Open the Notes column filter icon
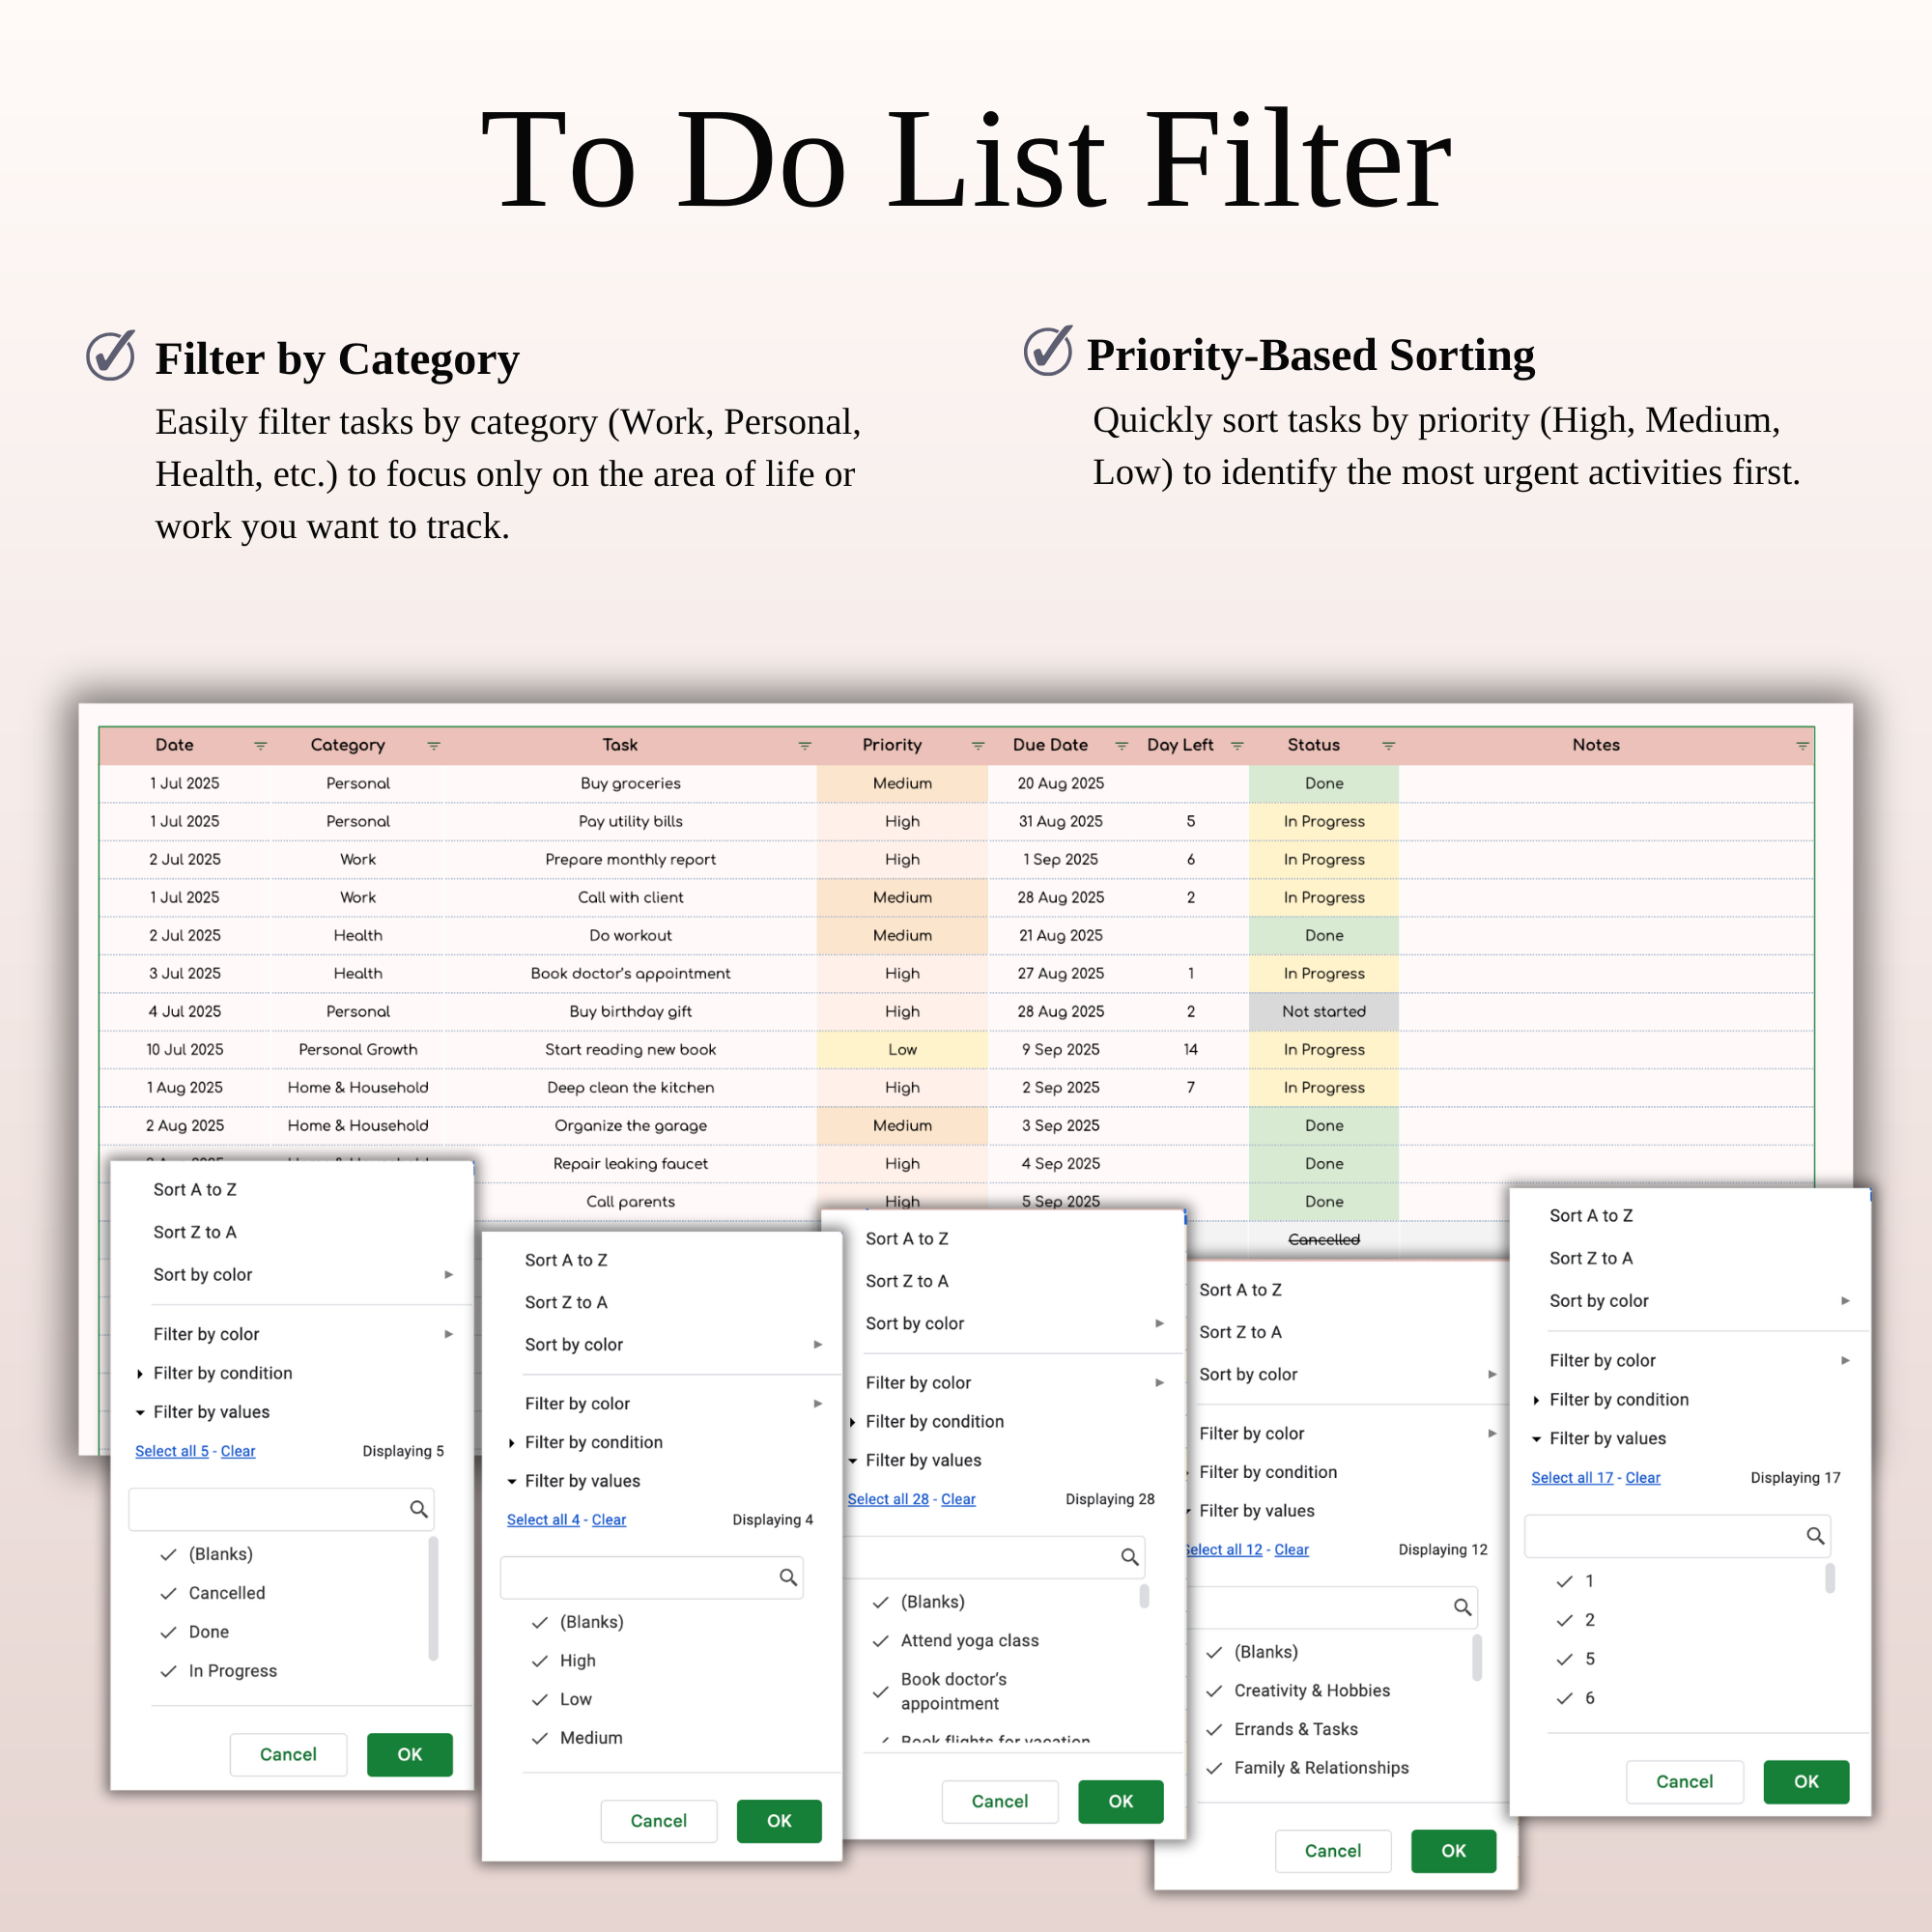 click(1802, 746)
